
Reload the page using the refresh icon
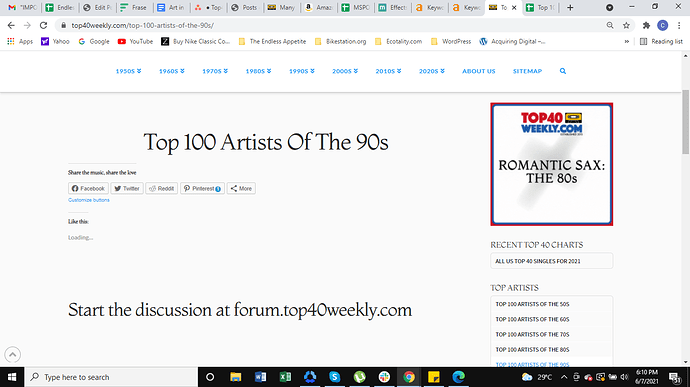pyautogui.click(x=43, y=26)
